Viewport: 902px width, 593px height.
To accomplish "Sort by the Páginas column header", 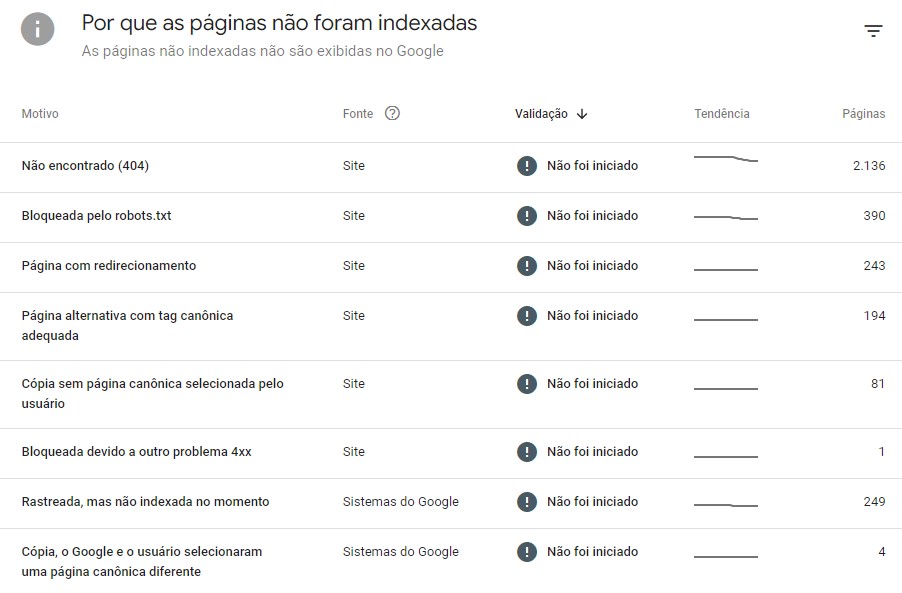I will 864,113.
